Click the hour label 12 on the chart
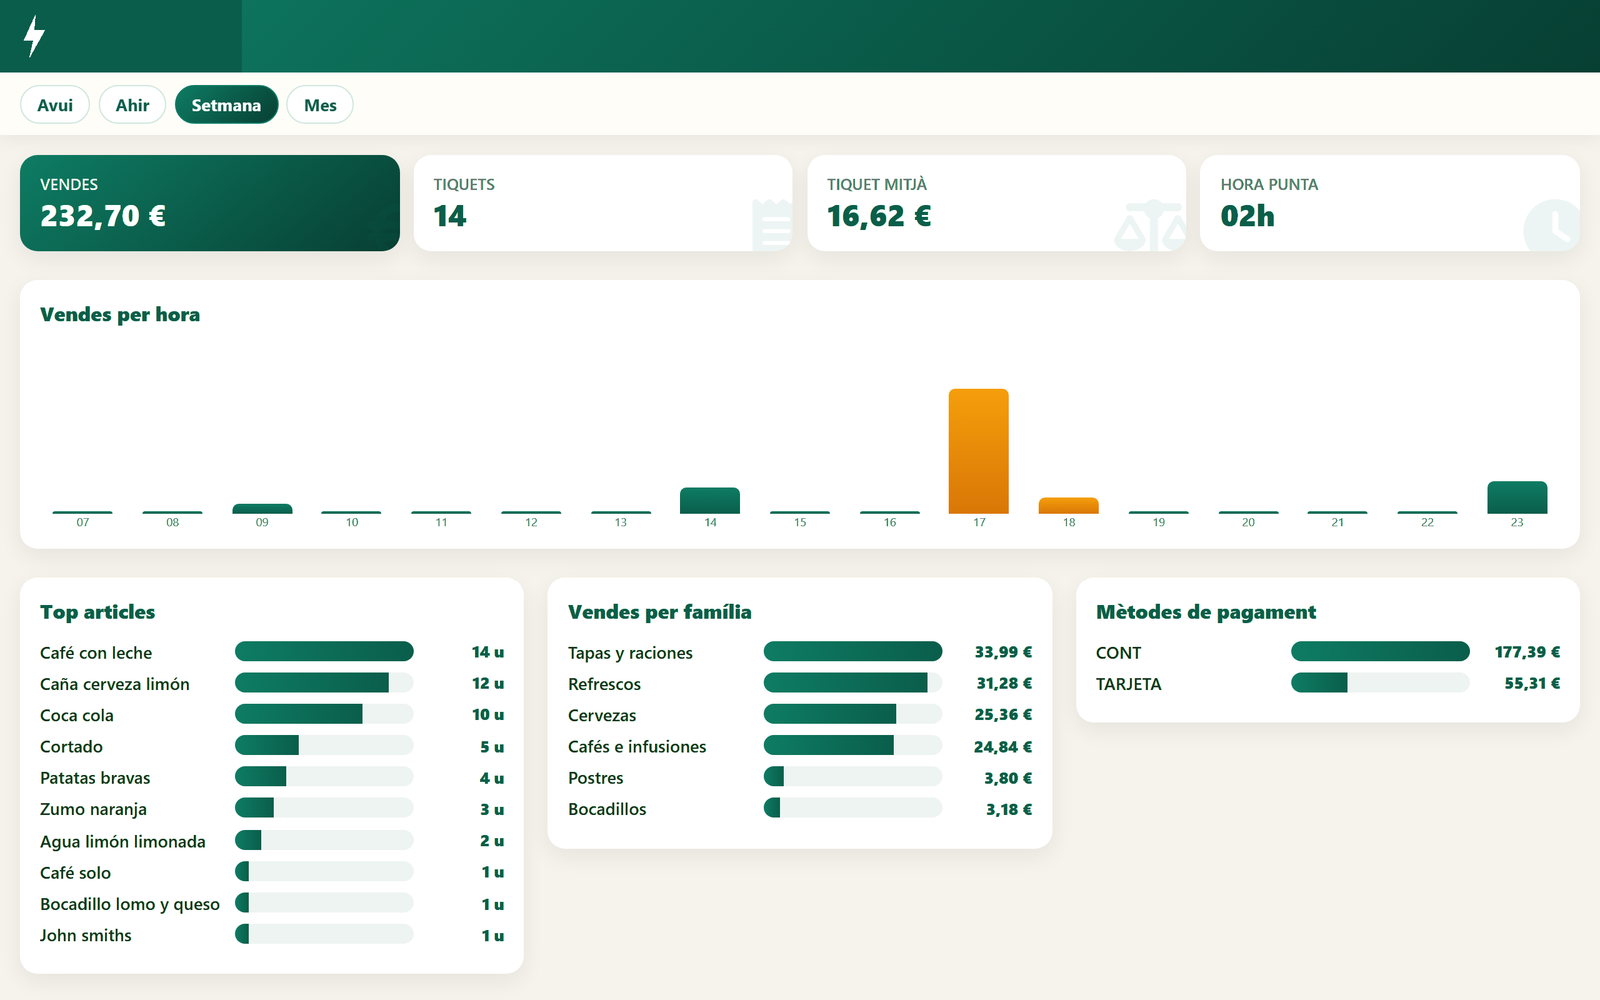The width and height of the screenshot is (1600, 1000). coord(531,523)
